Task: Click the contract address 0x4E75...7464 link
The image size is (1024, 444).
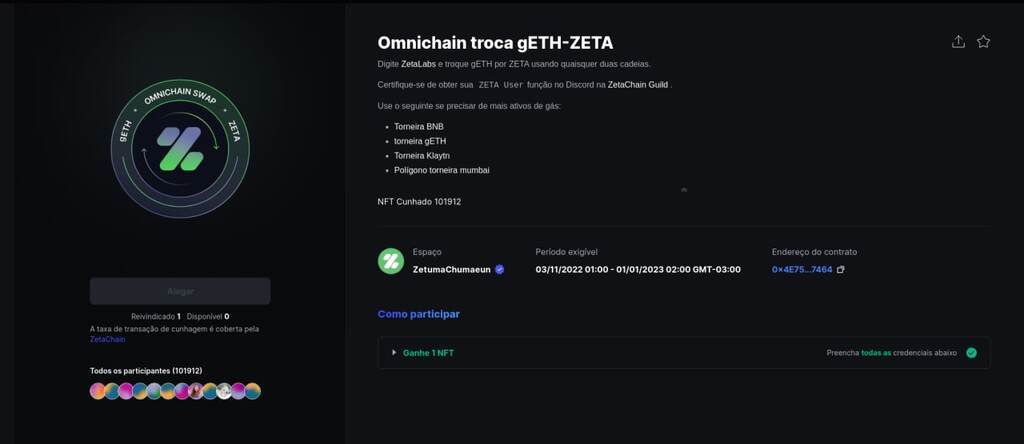Action: click(x=802, y=270)
